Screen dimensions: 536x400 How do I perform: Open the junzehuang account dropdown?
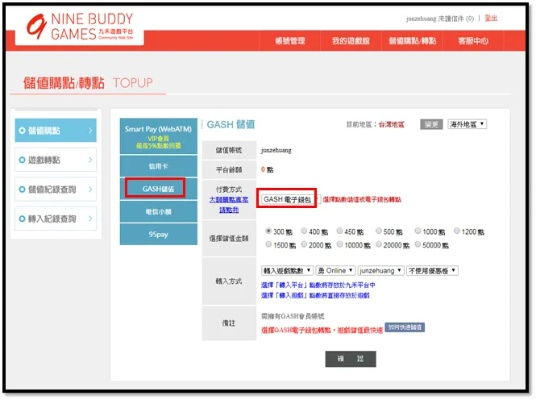tap(381, 271)
